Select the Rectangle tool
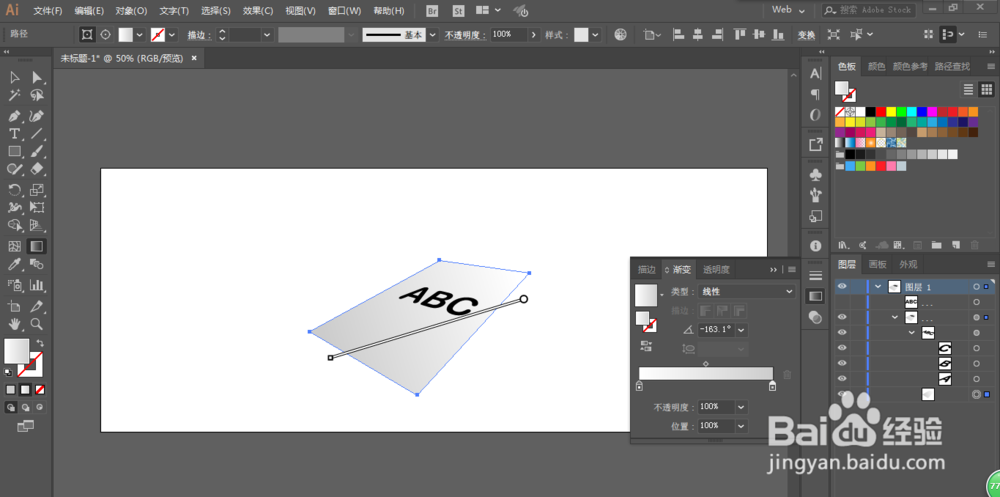 point(15,151)
